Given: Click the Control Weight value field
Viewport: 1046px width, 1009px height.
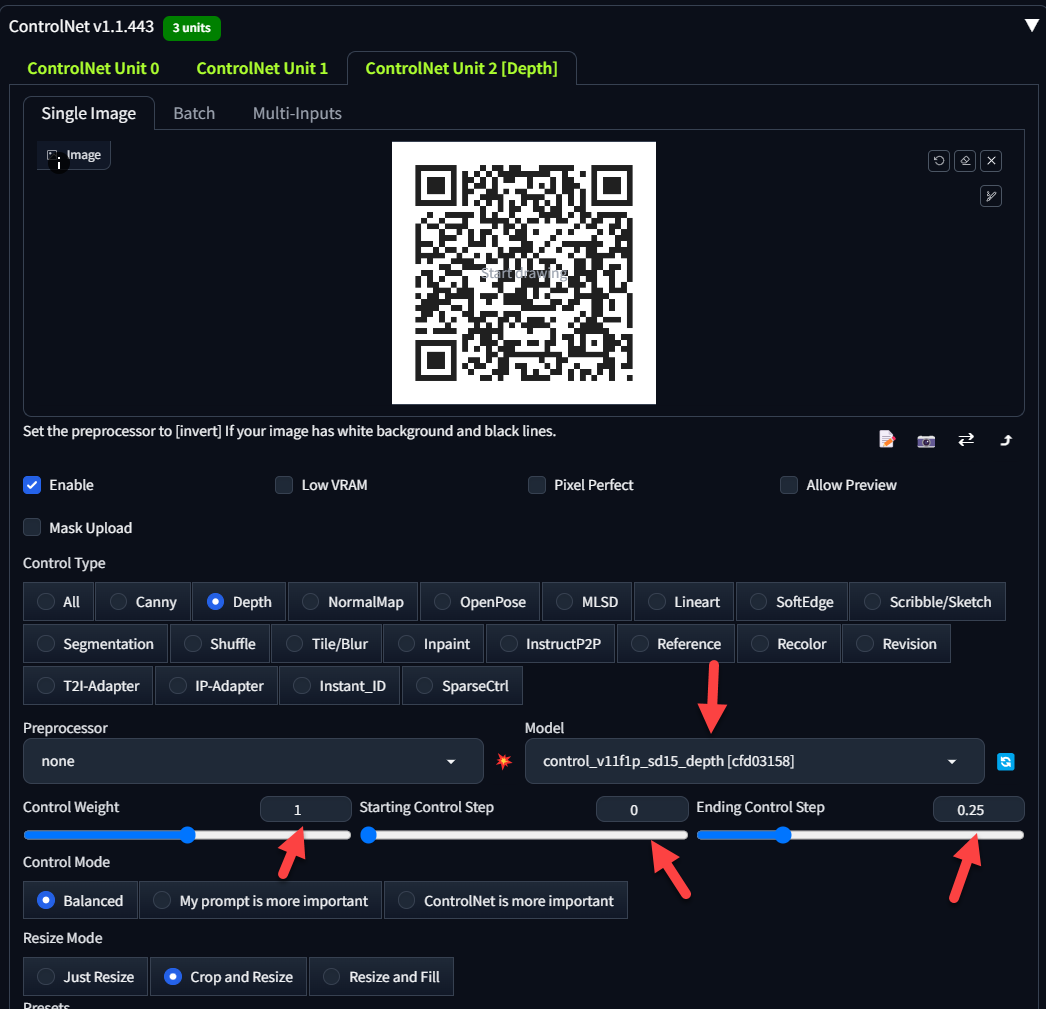Looking at the screenshot, I should point(306,810).
